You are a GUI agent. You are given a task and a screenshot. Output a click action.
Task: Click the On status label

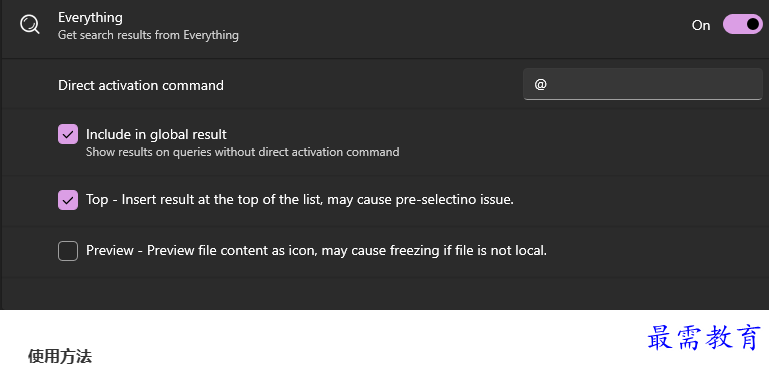(x=701, y=26)
